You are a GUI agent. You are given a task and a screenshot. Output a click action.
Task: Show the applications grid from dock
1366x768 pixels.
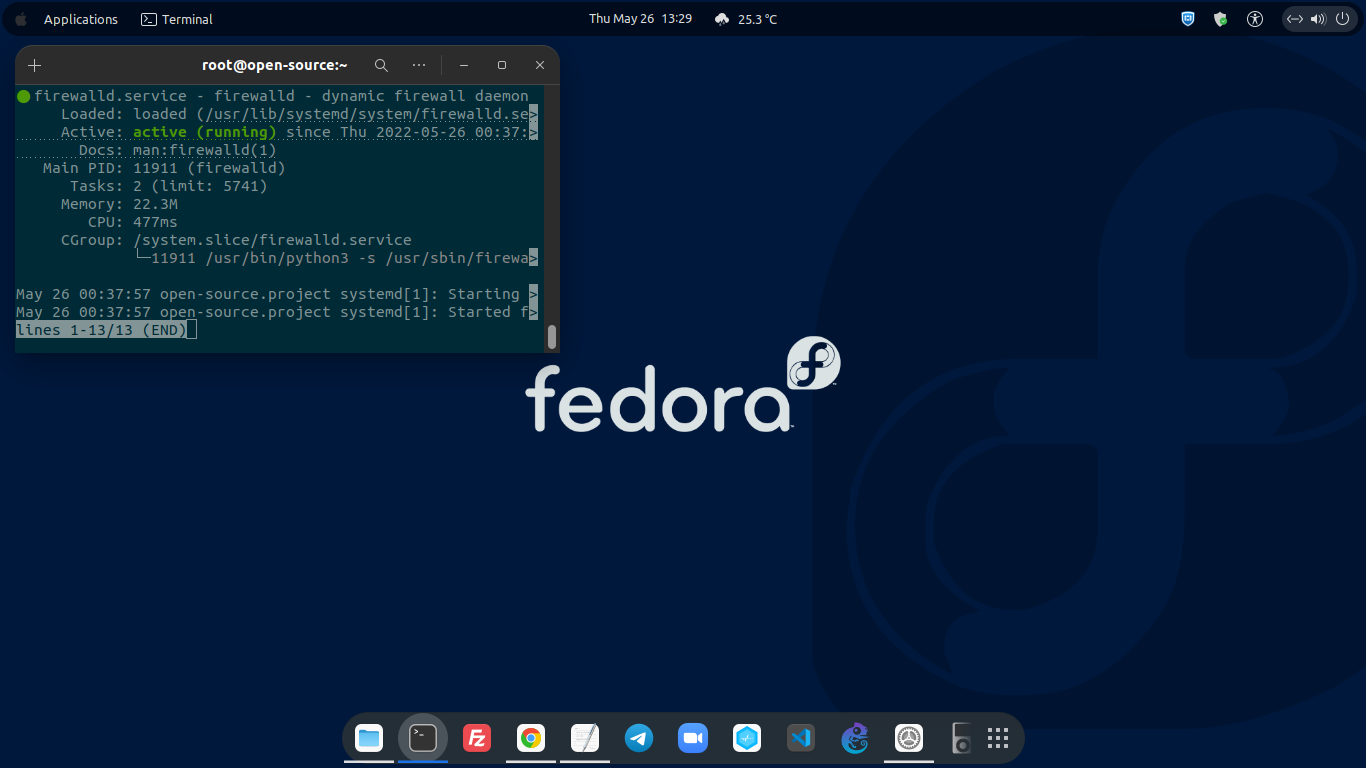(997, 739)
